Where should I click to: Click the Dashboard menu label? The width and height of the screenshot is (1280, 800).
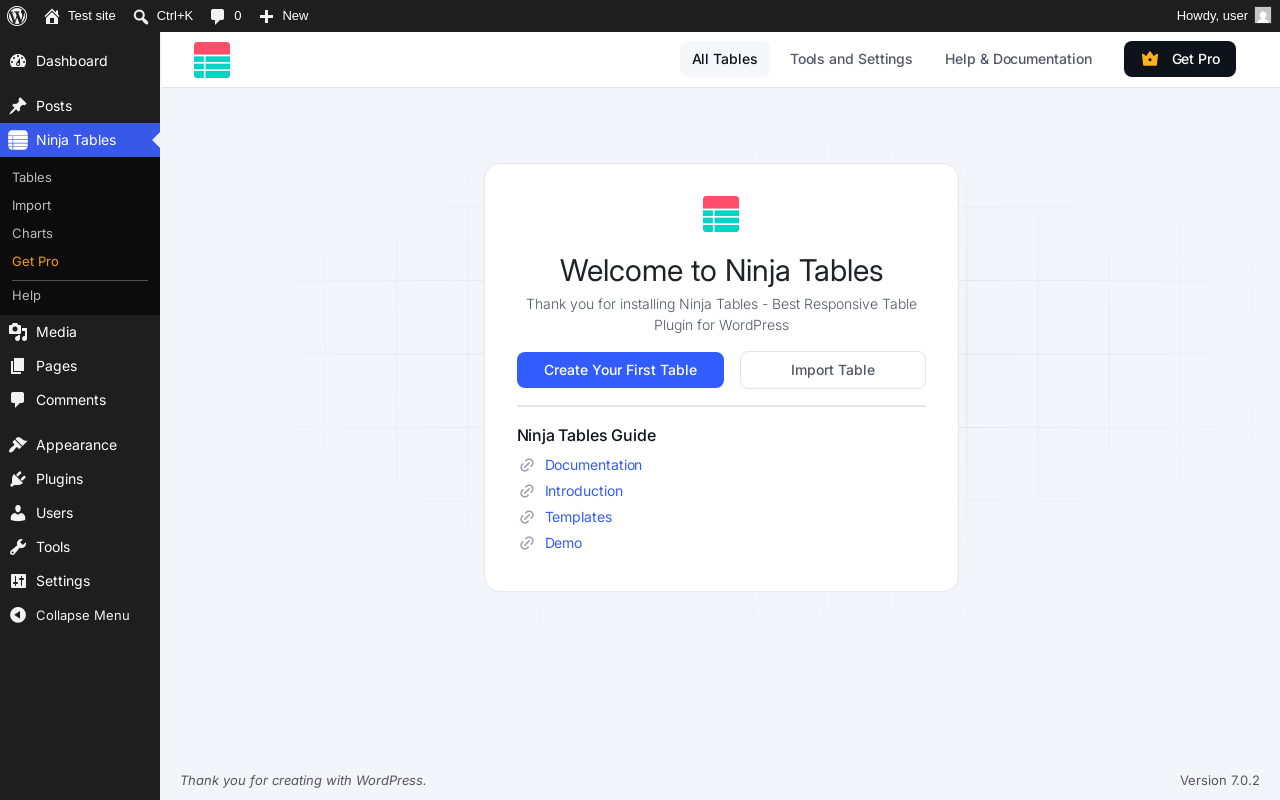(72, 61)
